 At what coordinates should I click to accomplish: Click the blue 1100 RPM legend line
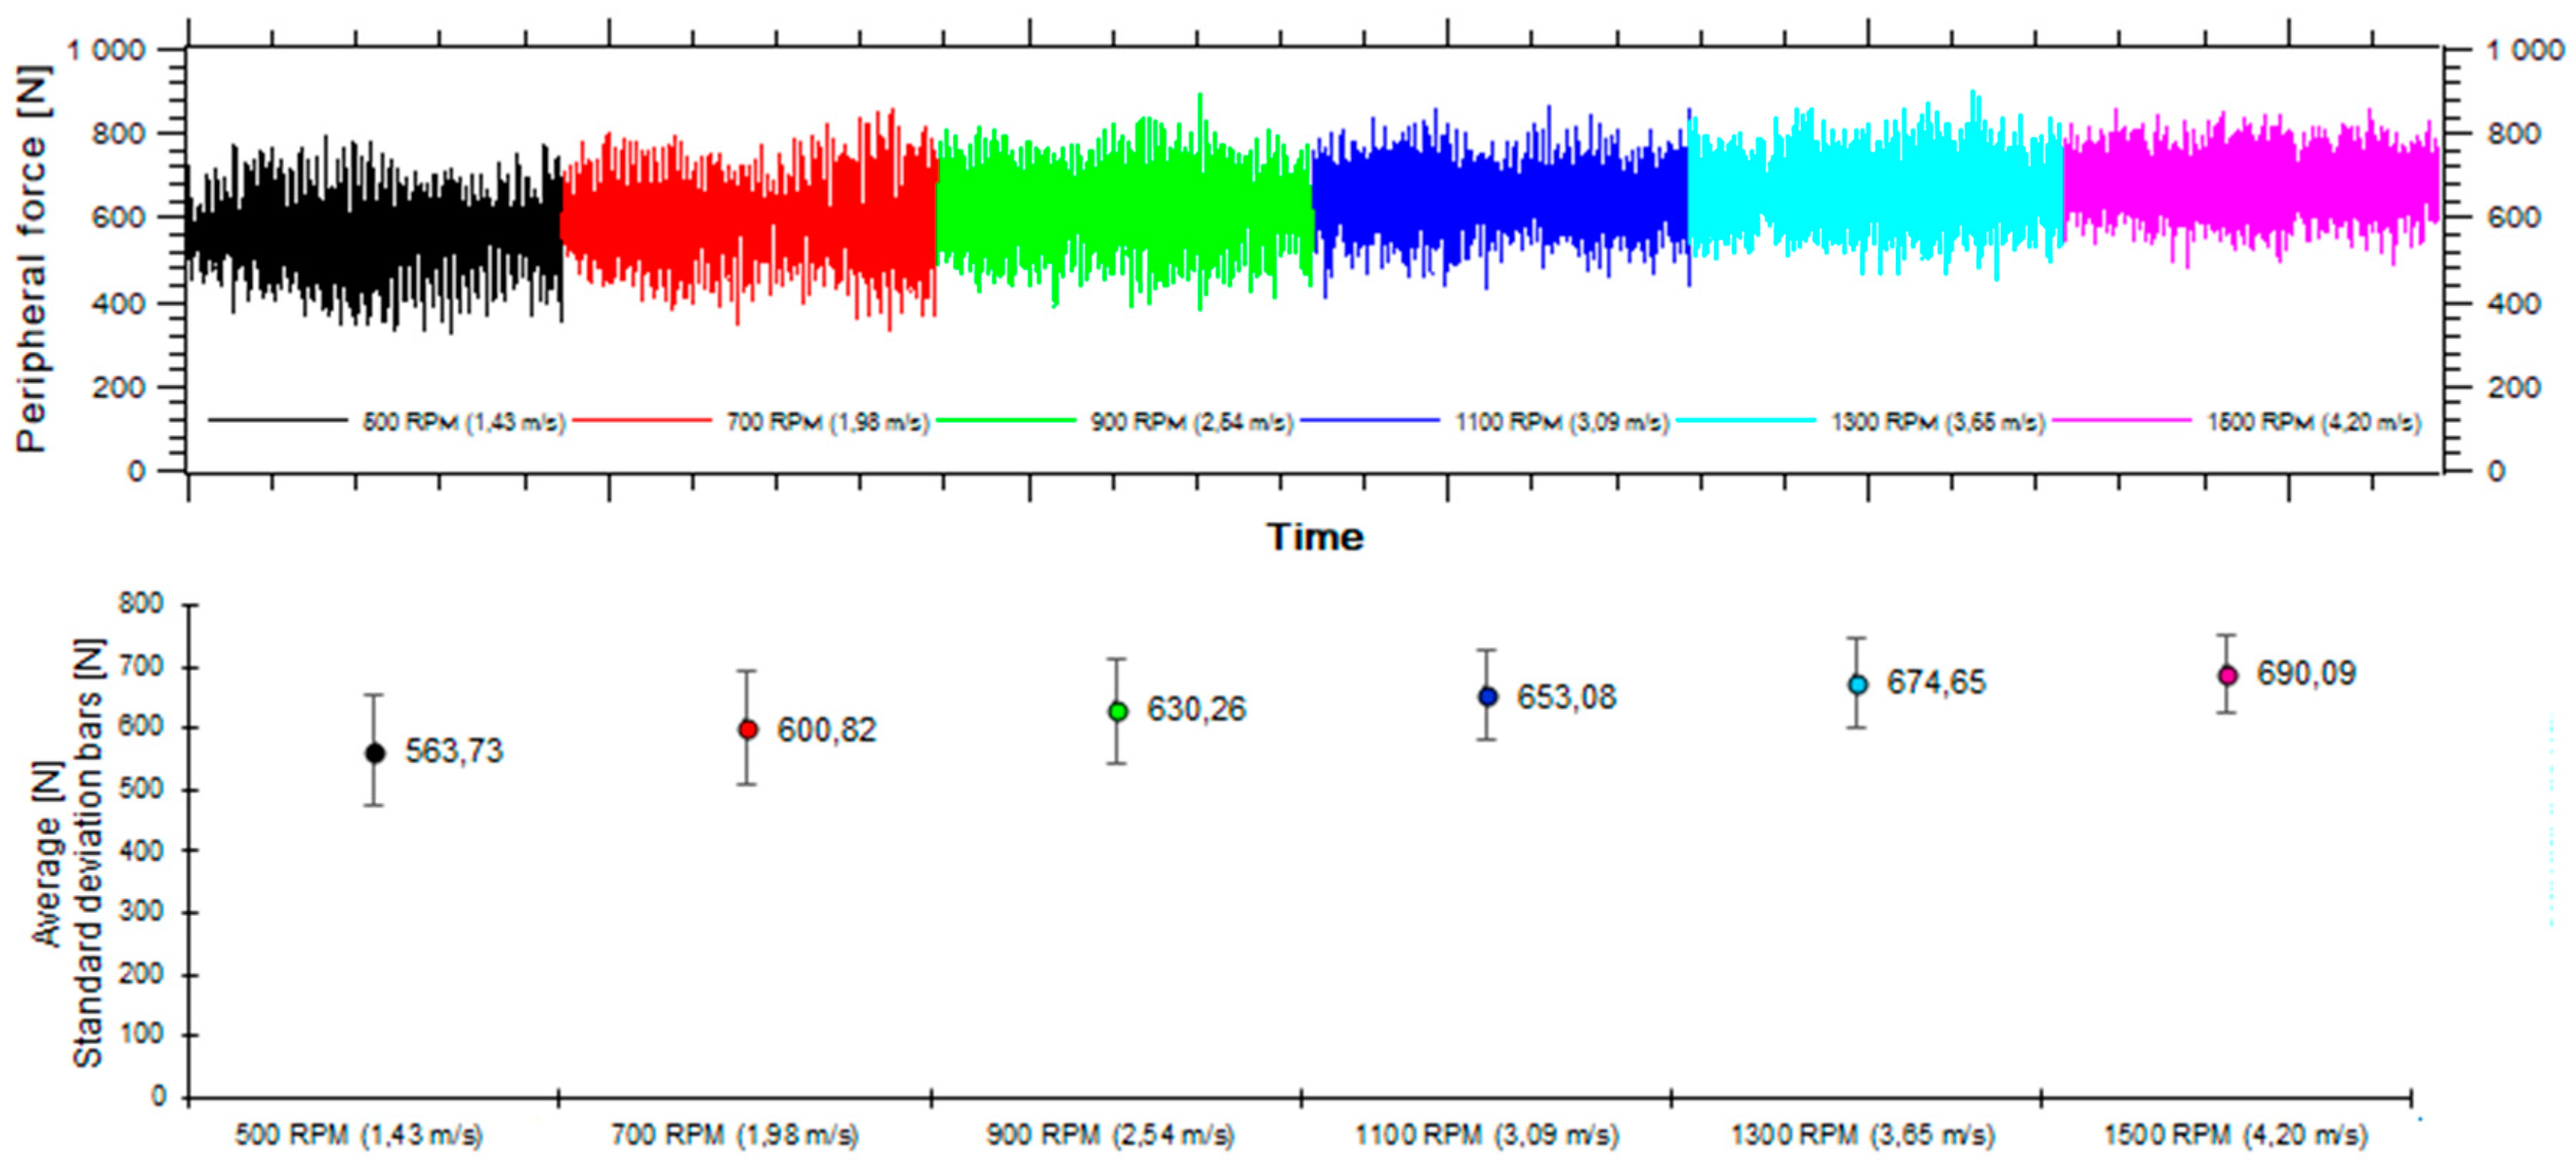[x=1370, y=420]
